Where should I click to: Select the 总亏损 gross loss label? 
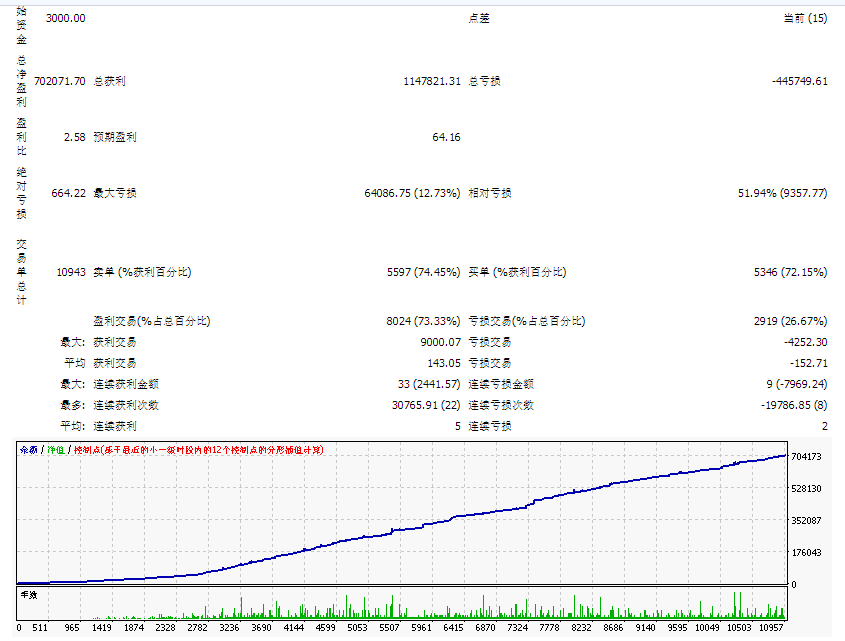point(484,81)
